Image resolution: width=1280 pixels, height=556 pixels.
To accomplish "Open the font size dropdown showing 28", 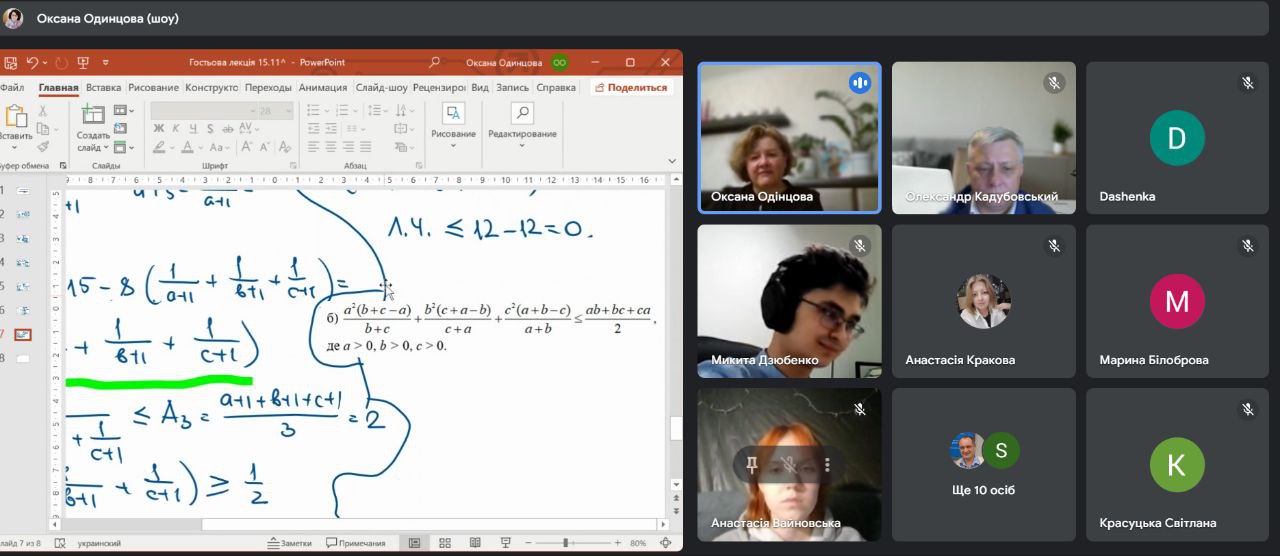I will (288, 111).
